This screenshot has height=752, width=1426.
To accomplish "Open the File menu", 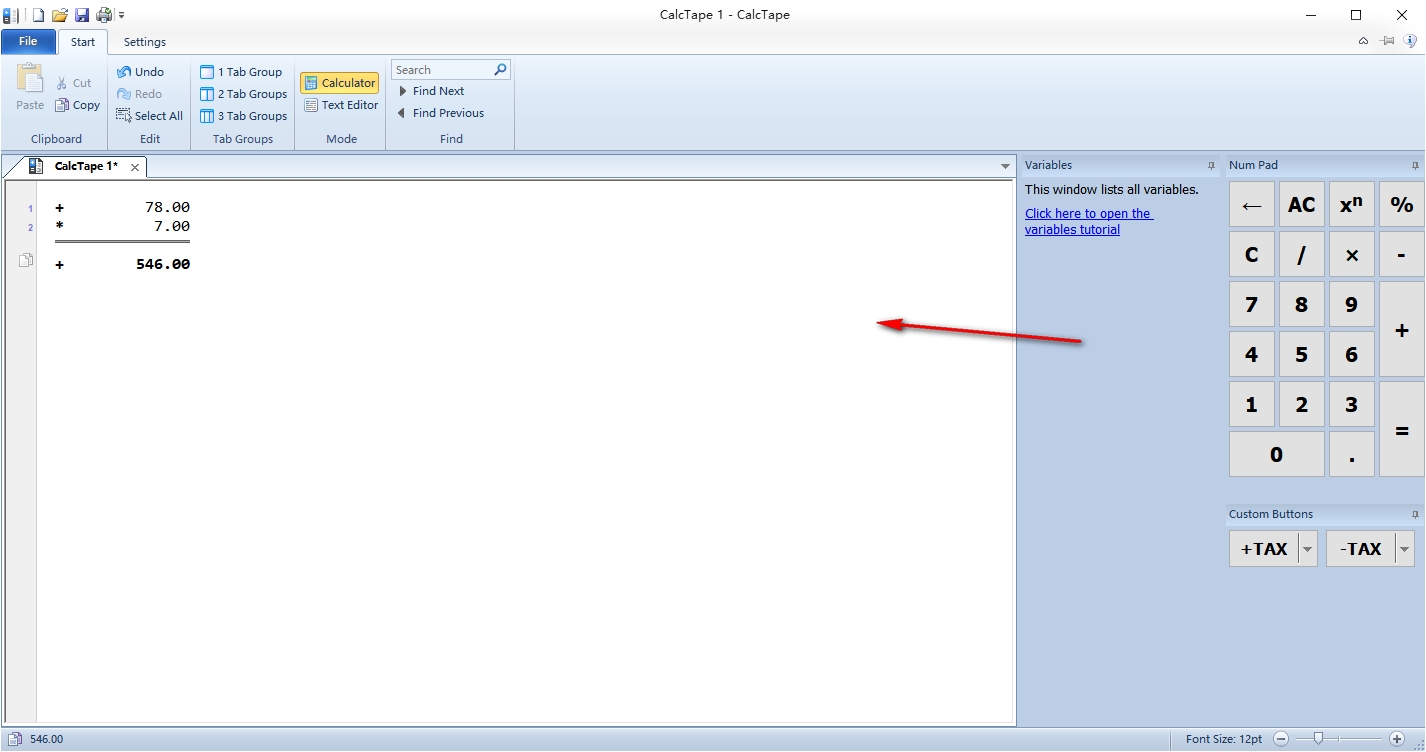I will tap(28, 42).
